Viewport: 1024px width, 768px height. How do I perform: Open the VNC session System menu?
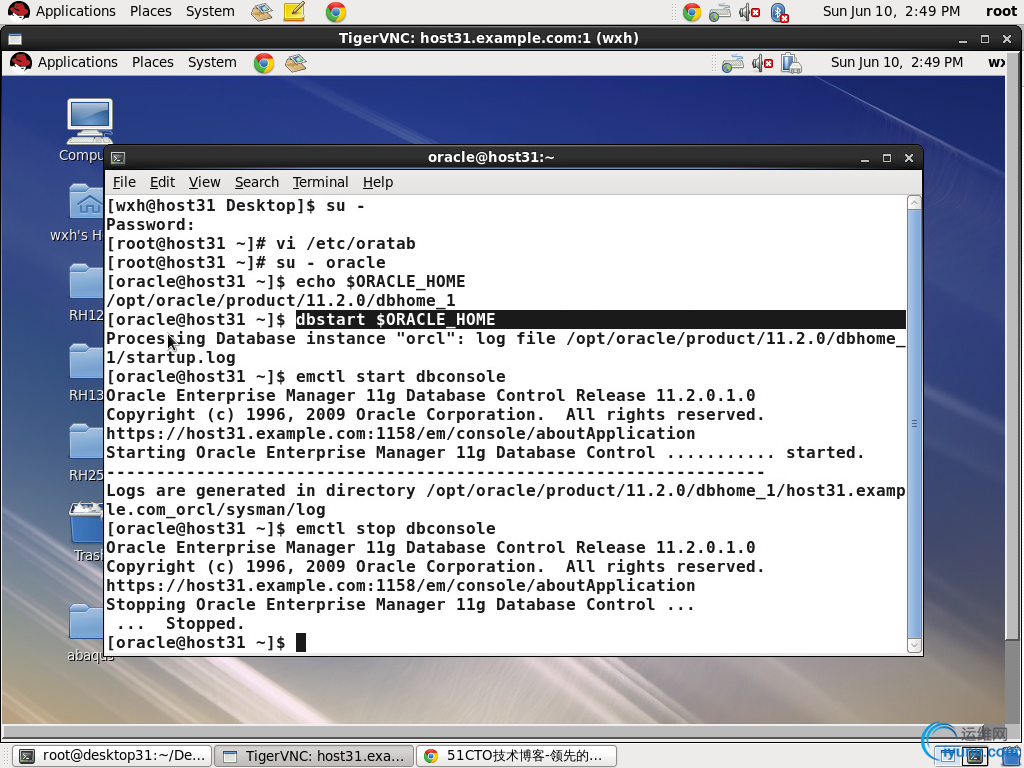click(212, 62)
